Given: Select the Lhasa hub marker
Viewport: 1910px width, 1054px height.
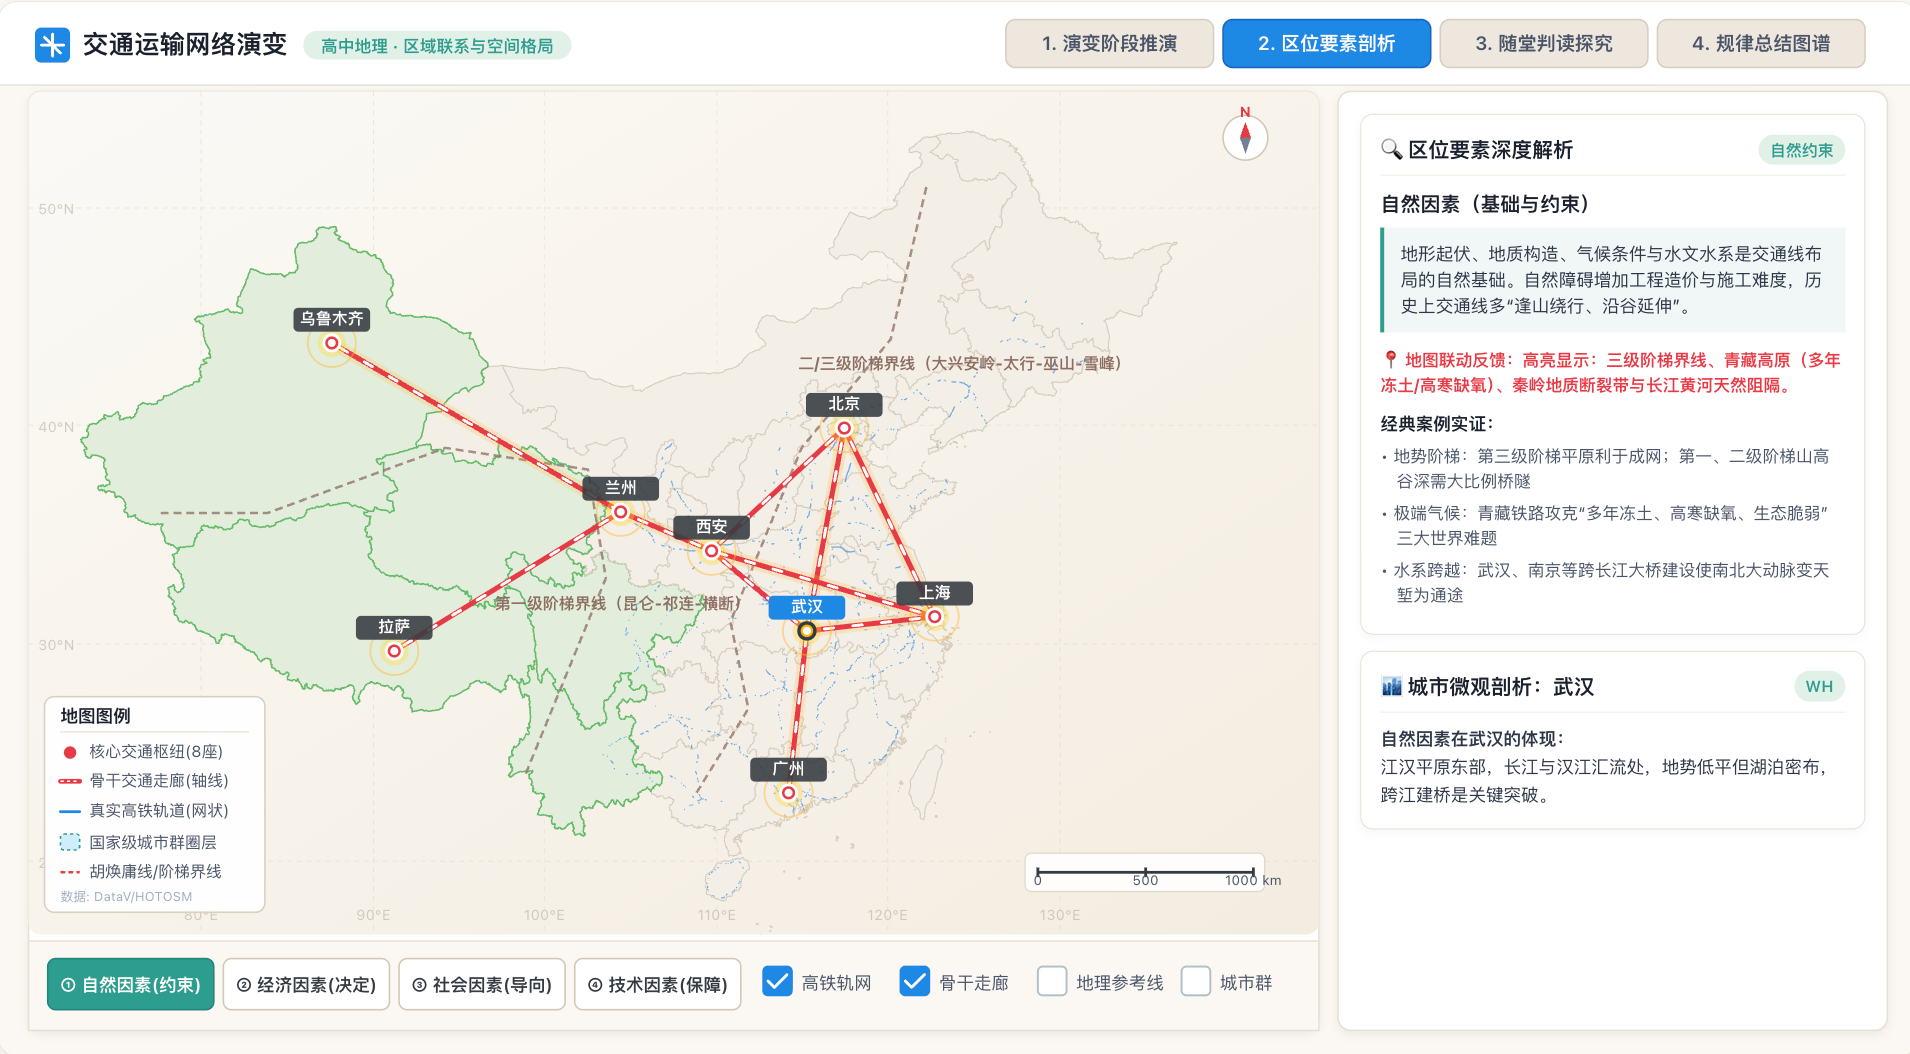Looking at the screenshot, I should click(394, 651).
